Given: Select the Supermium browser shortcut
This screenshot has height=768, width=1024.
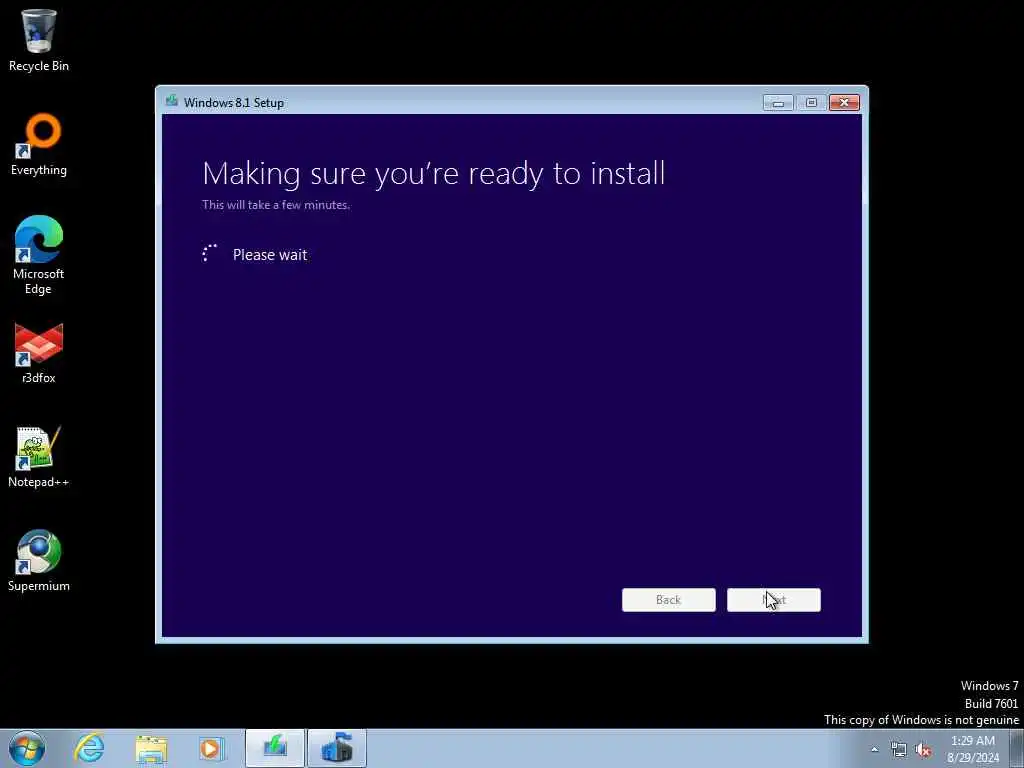Looking at the screenshot, I should click(x=39, y=561).
